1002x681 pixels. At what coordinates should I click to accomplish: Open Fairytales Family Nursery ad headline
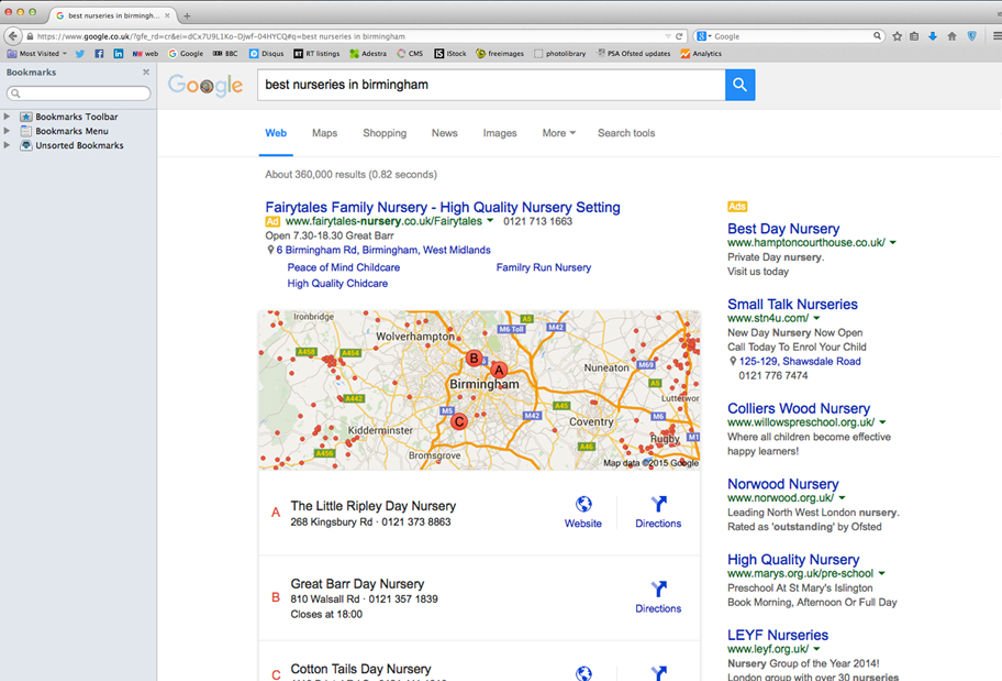443,207
